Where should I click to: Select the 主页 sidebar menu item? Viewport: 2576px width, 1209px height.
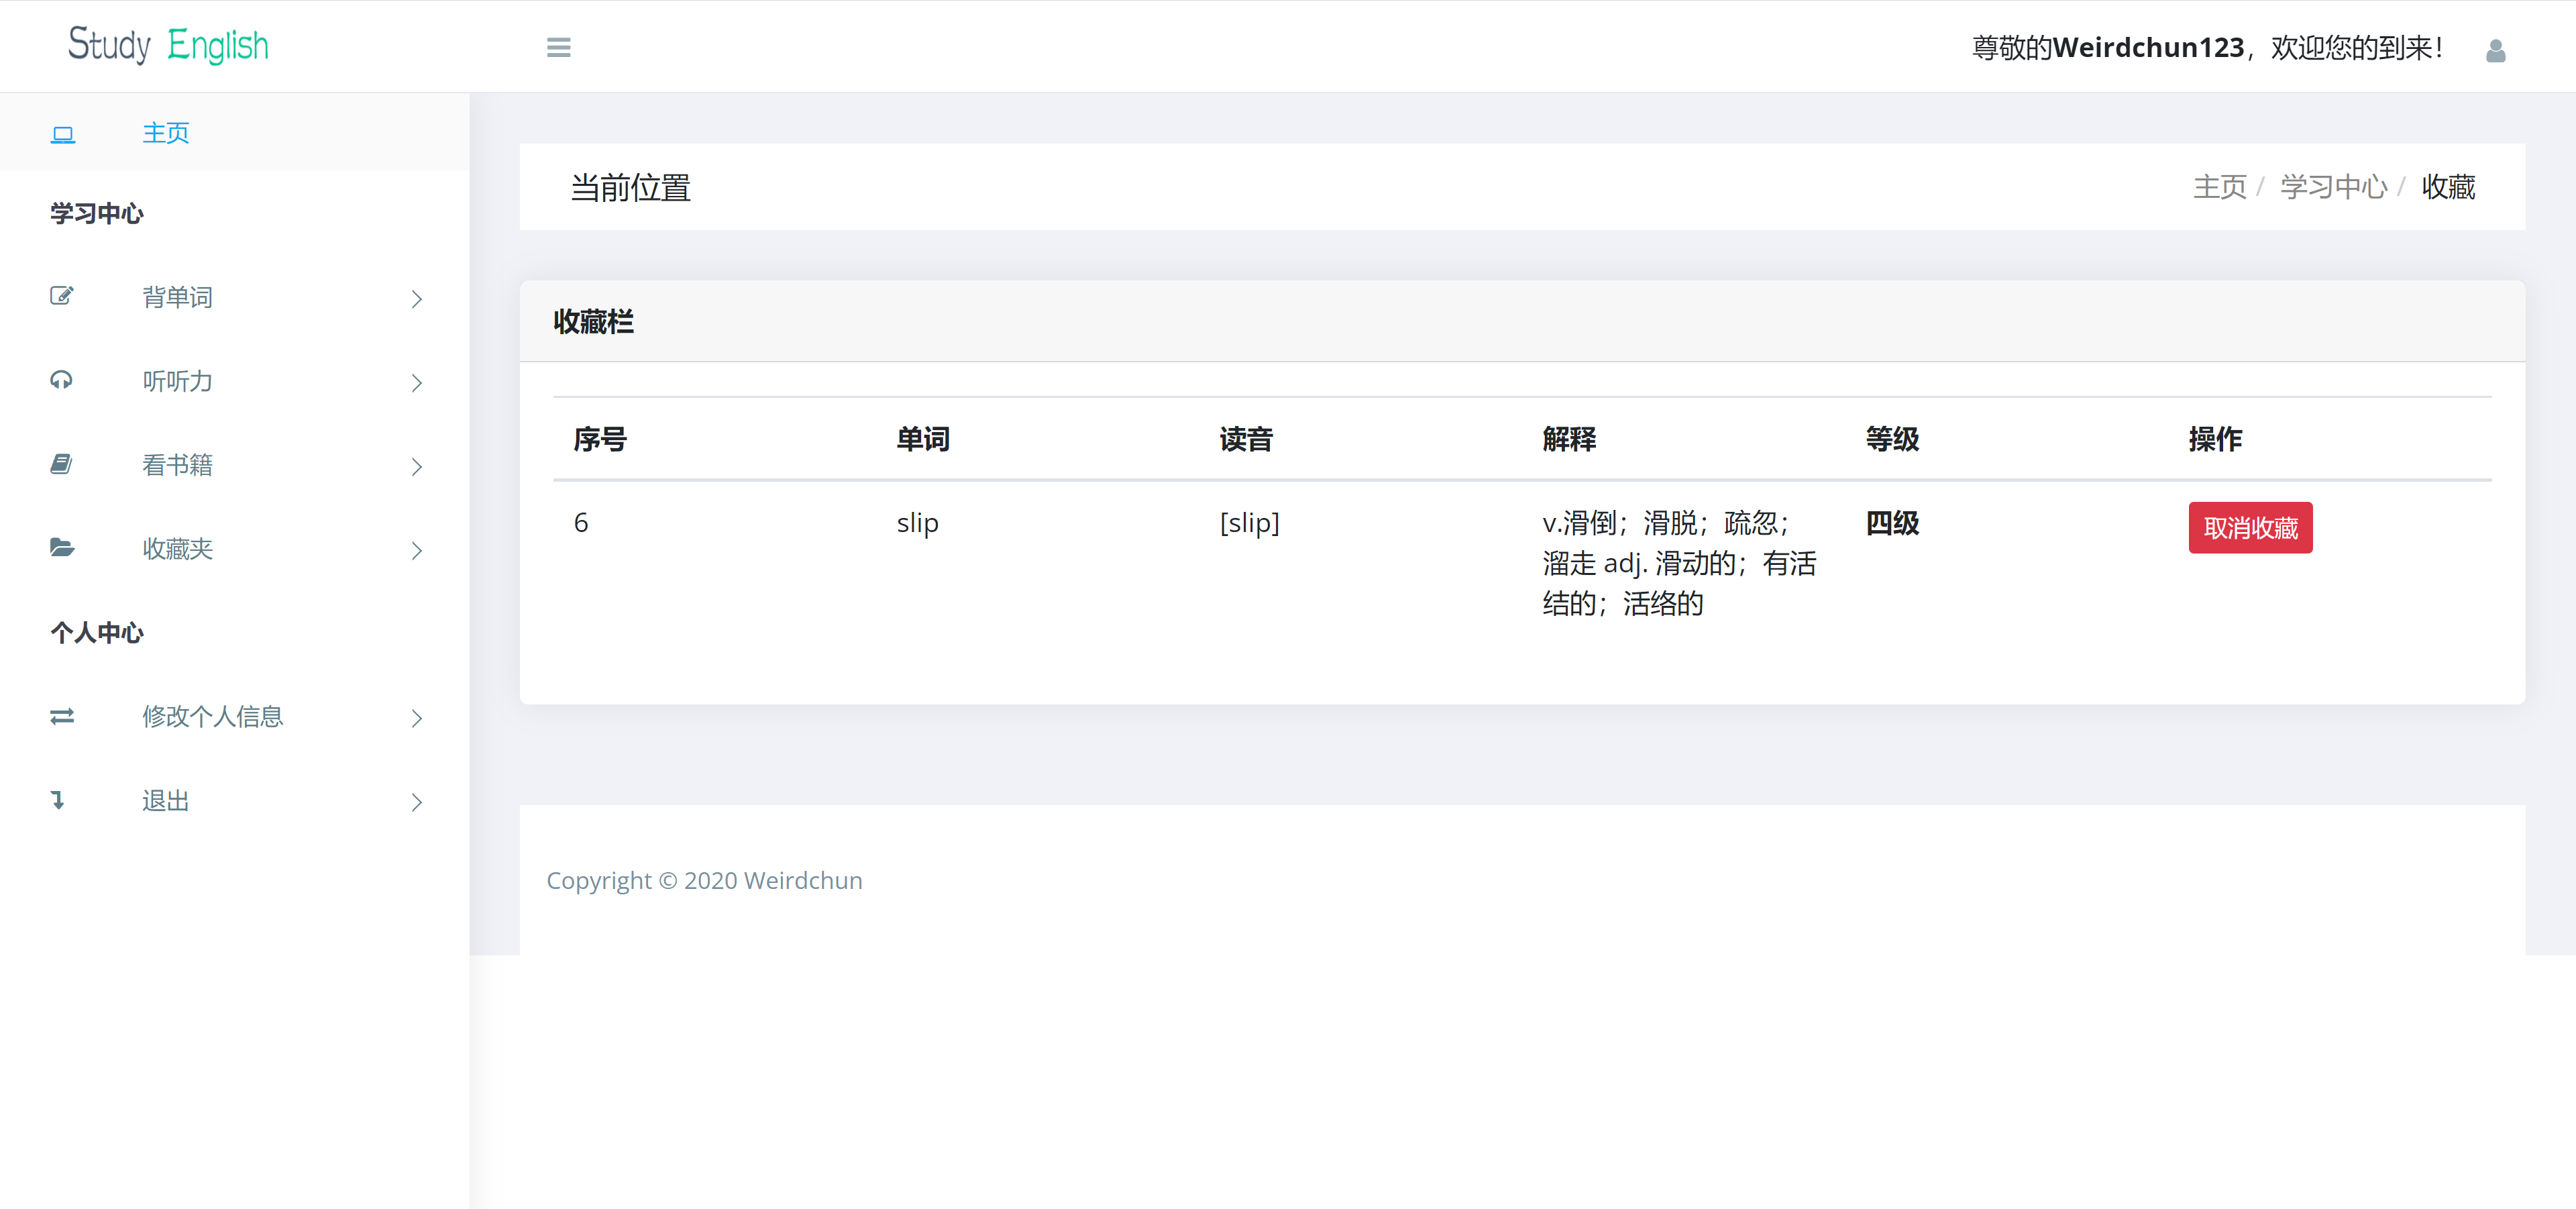(x=166, y=133)
